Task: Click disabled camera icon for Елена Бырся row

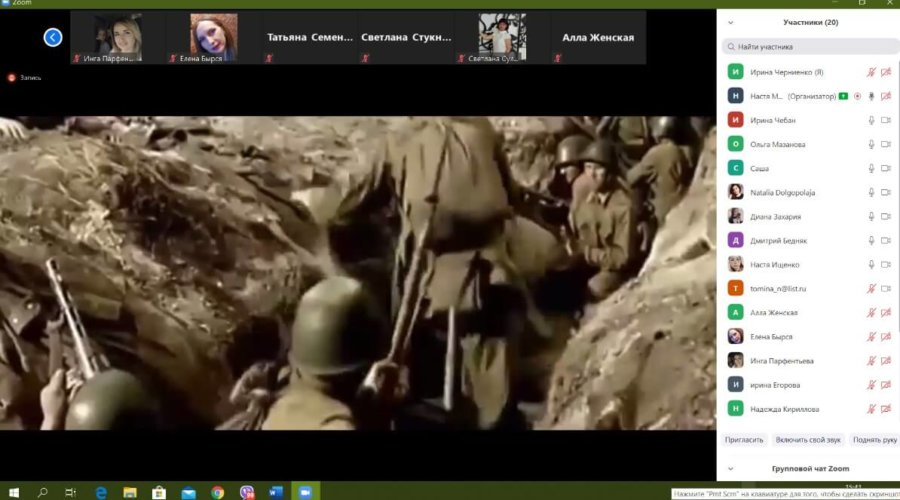Action: coord(886,337)
